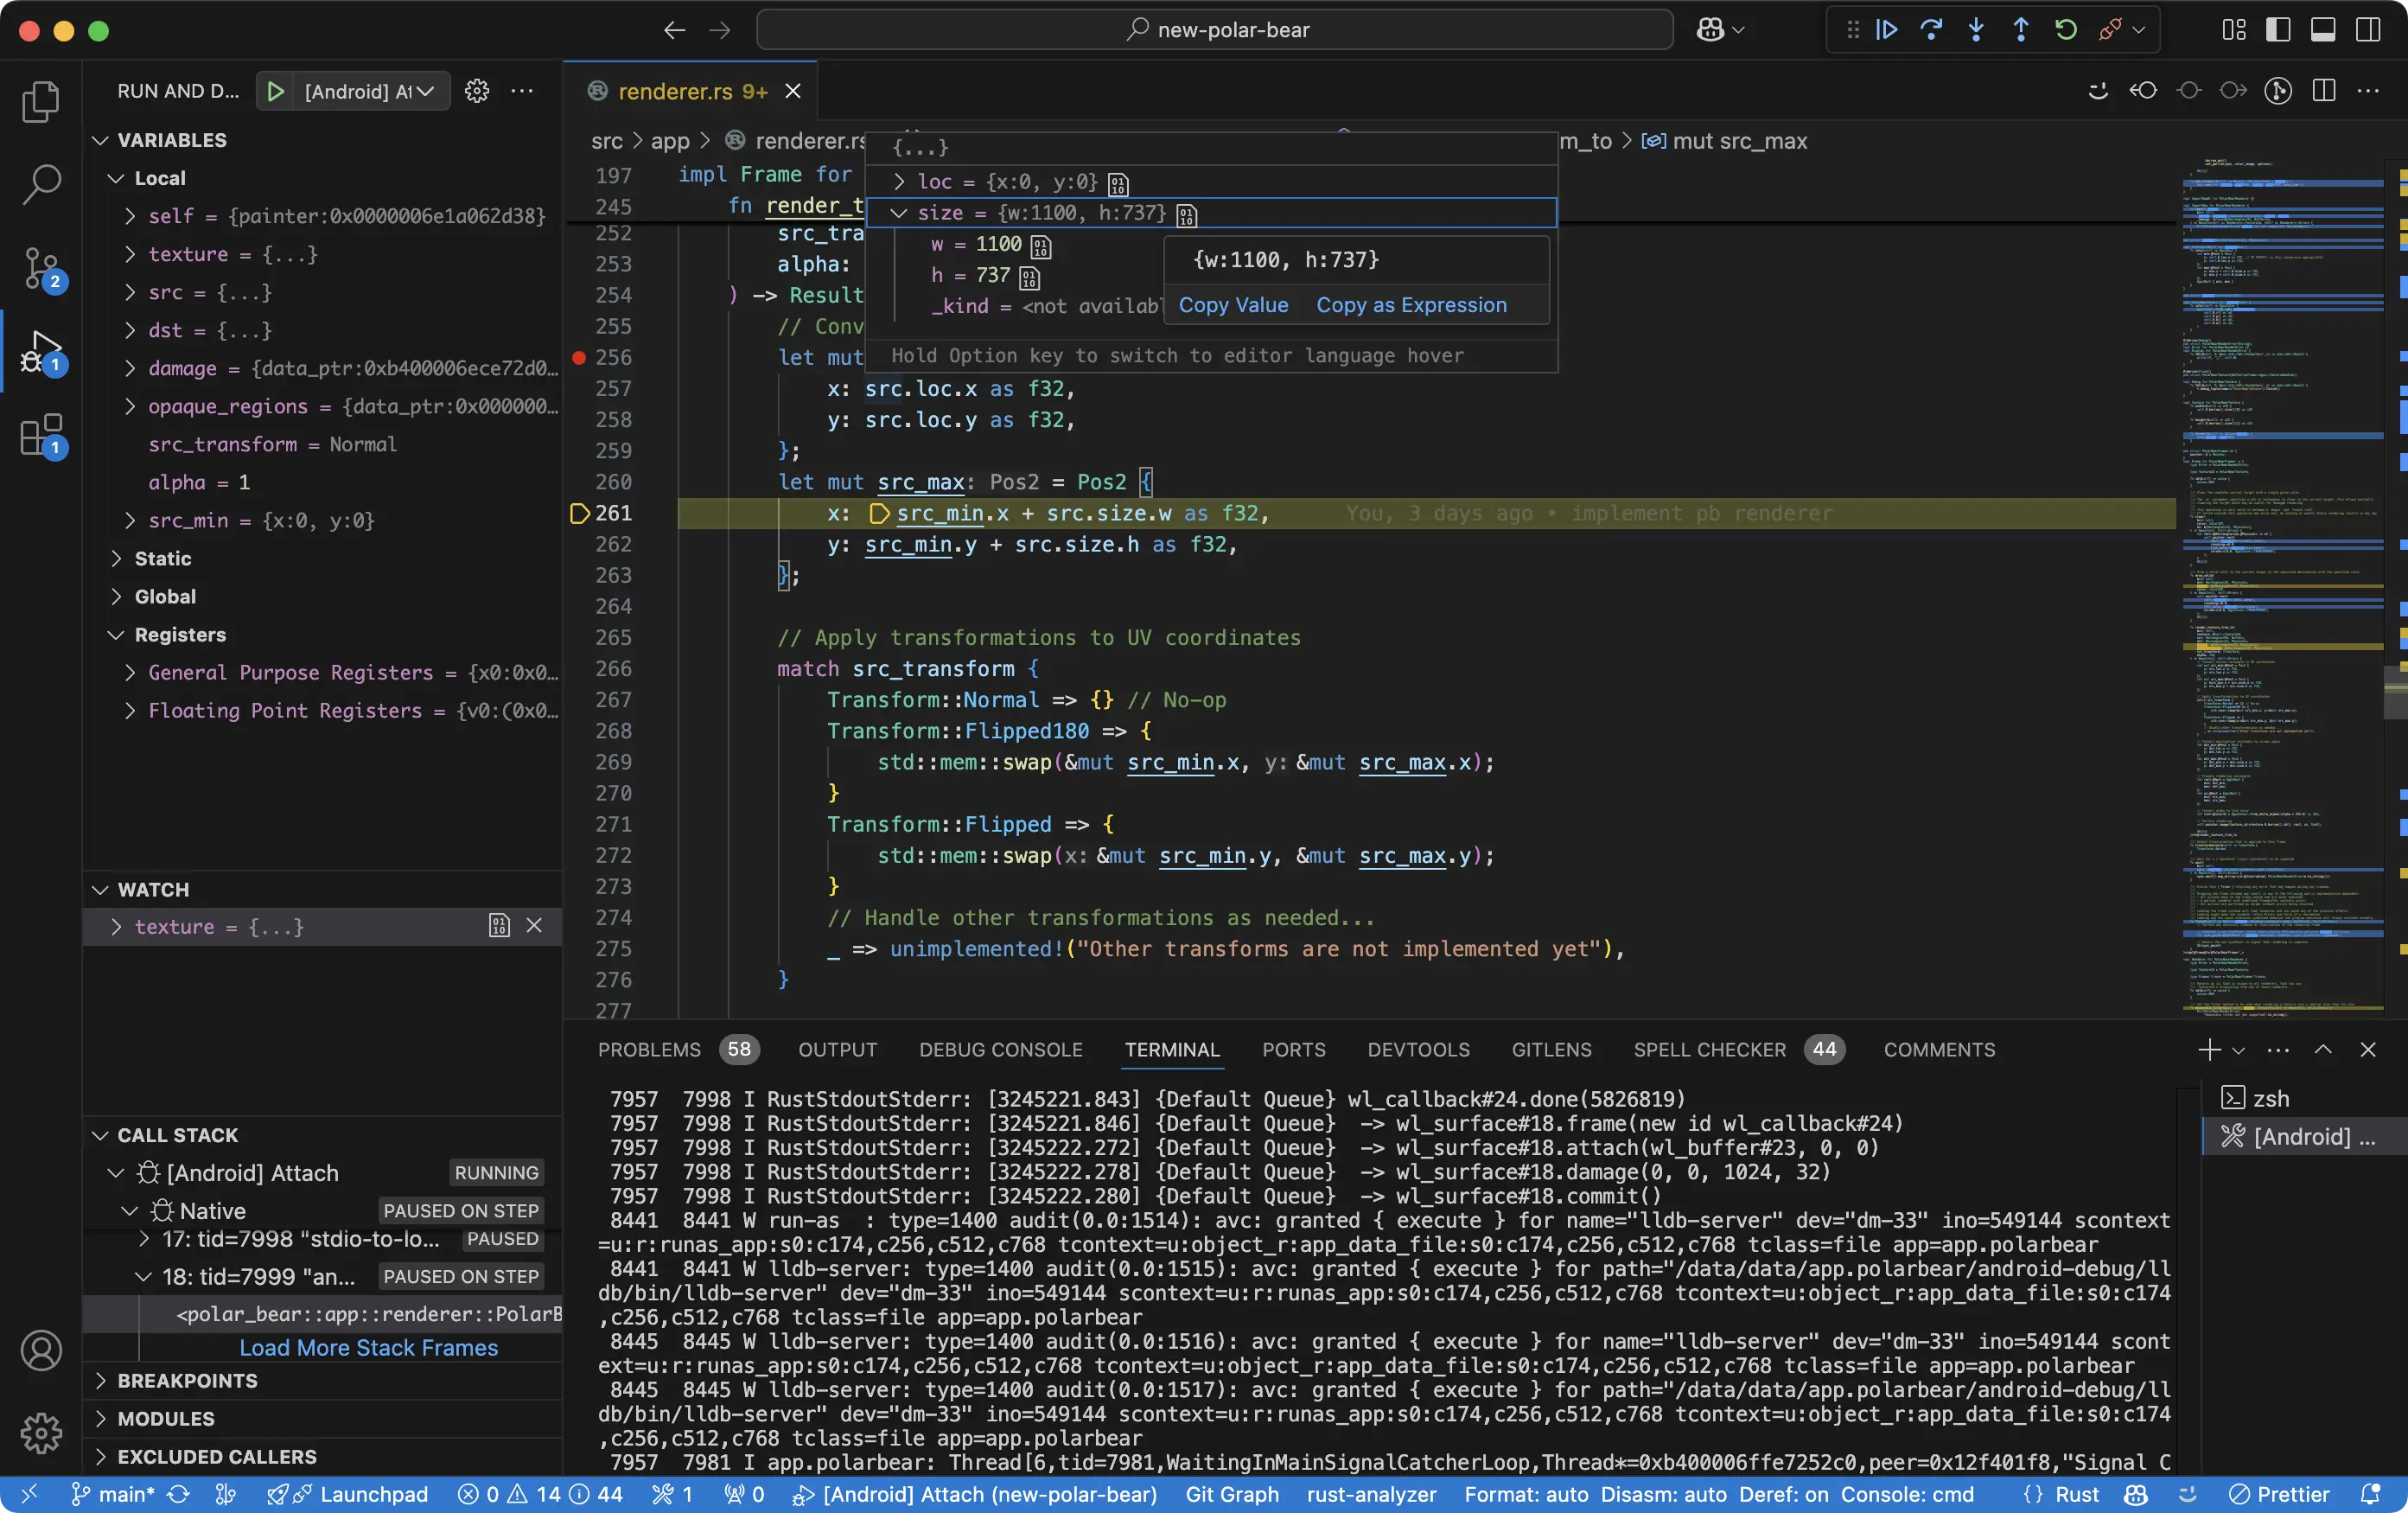
Task: Click debug Step Into button
Action: point(1976,30)
